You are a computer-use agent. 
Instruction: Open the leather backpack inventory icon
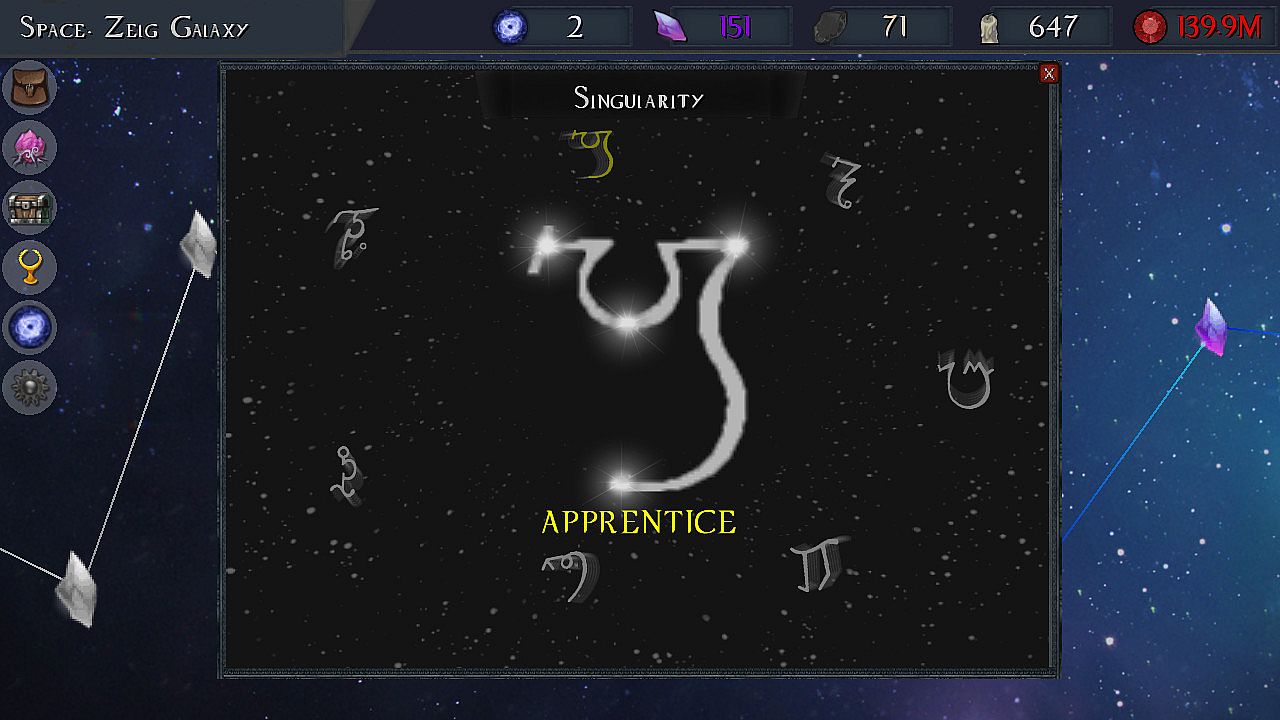pyautogui.click(x=29, y=87)
